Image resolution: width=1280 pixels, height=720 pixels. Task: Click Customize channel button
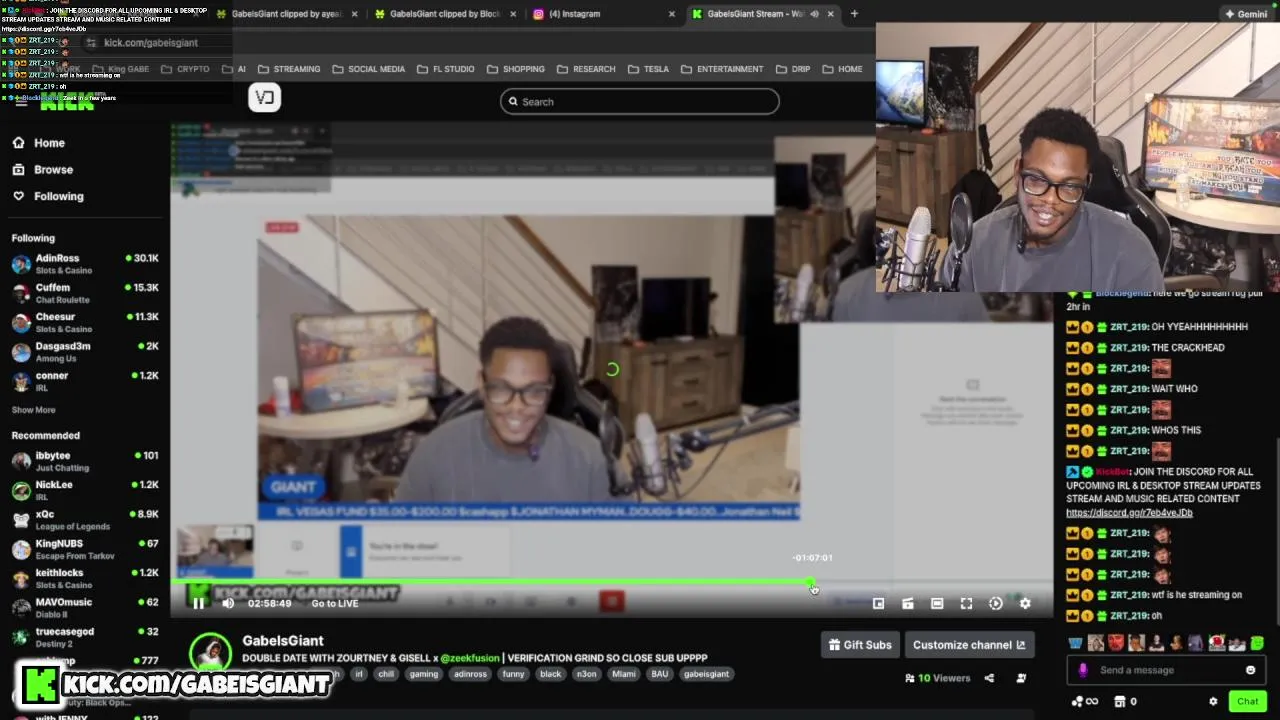click(969, 645)
